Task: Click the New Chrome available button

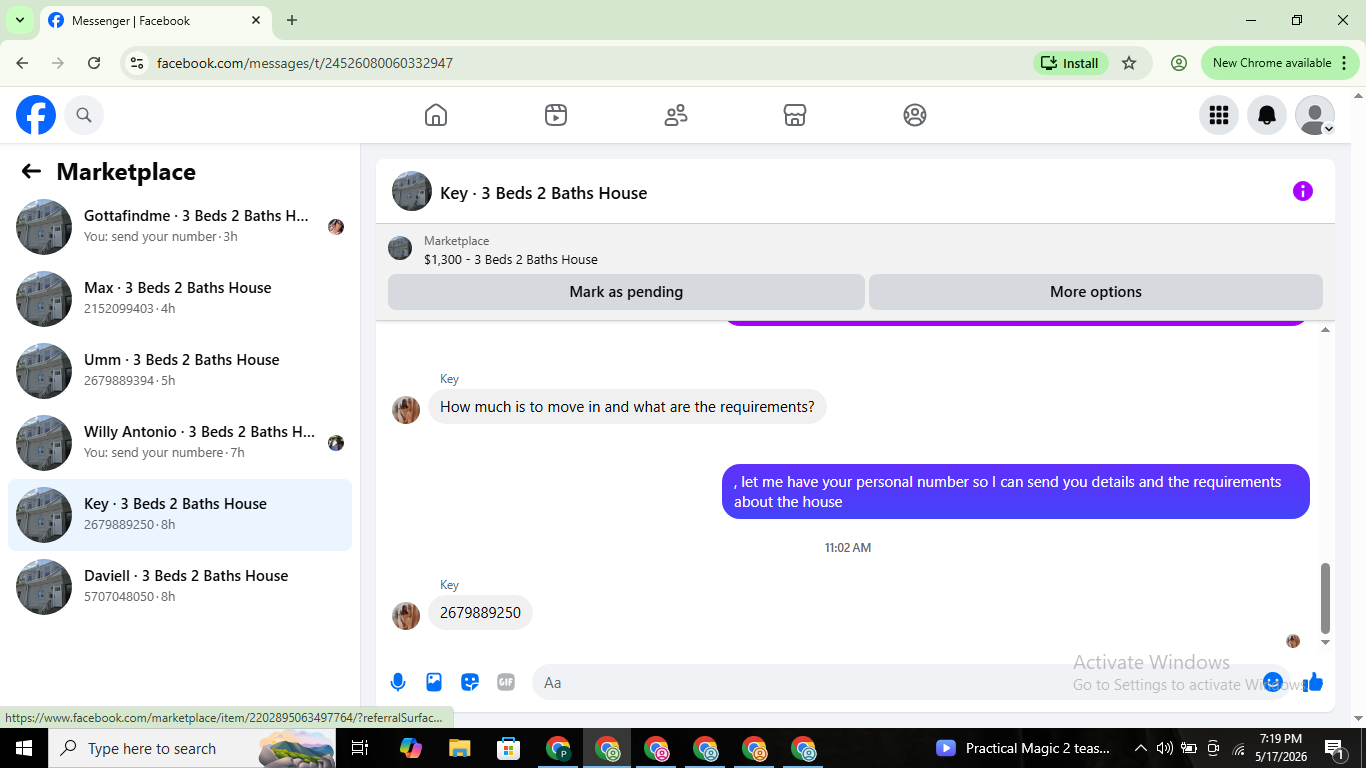Action: click(1281, 63)
